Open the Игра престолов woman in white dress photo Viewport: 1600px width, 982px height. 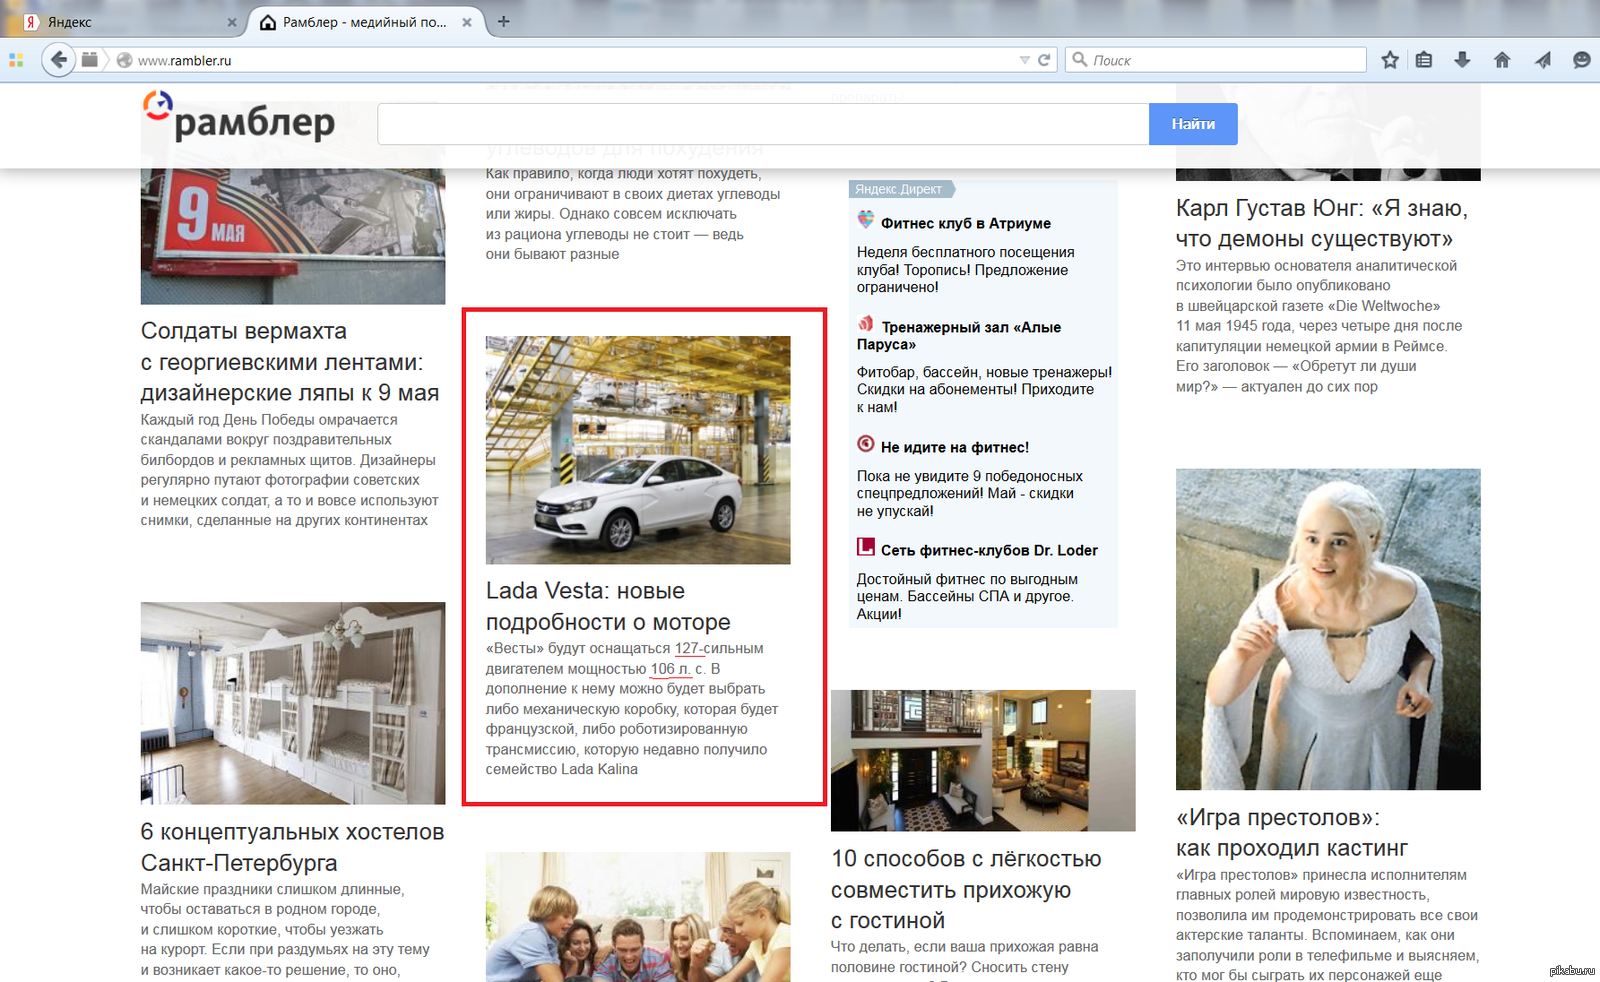tap(1328, 629)
